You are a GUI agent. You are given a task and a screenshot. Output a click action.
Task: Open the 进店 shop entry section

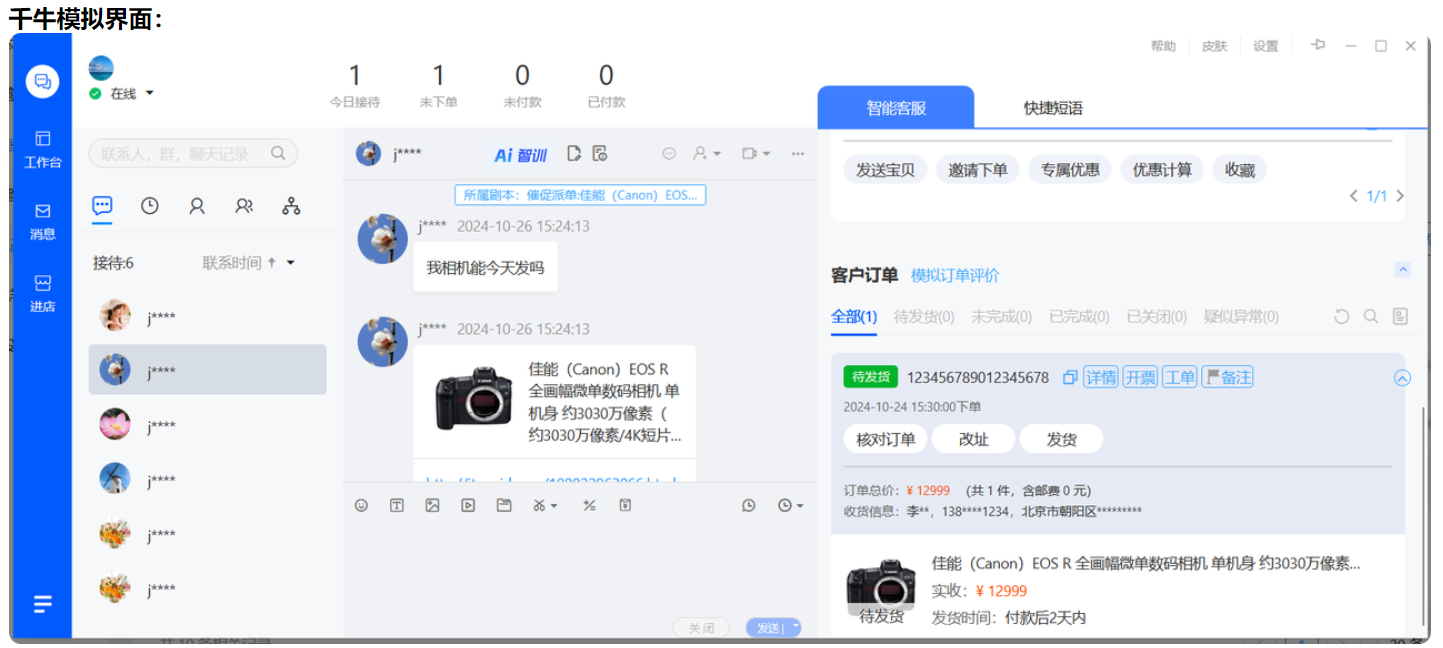[42, 293]
